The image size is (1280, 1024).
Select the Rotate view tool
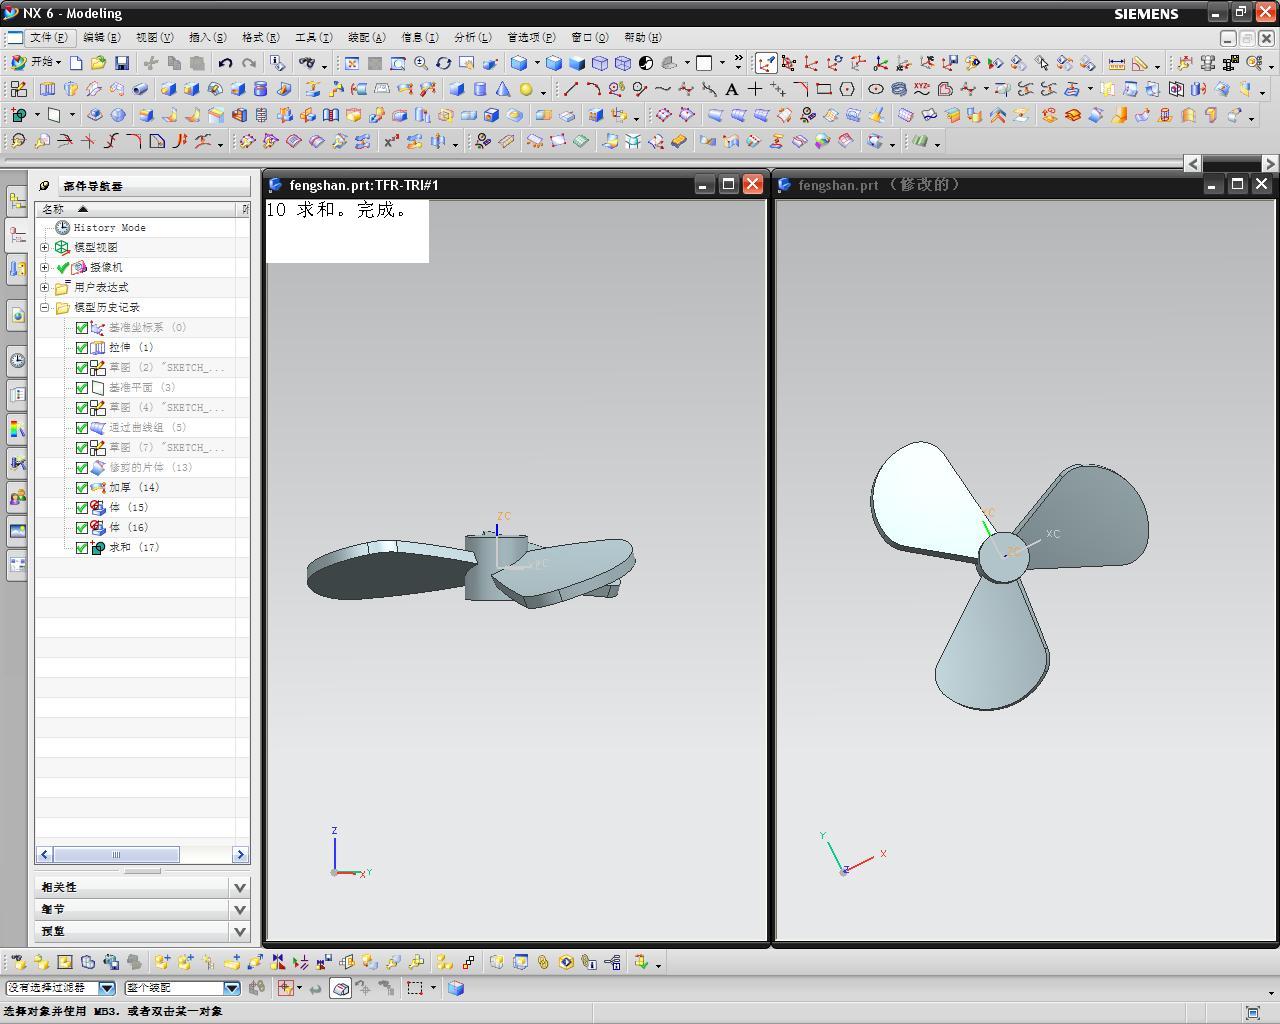click(x=444, y=63)
